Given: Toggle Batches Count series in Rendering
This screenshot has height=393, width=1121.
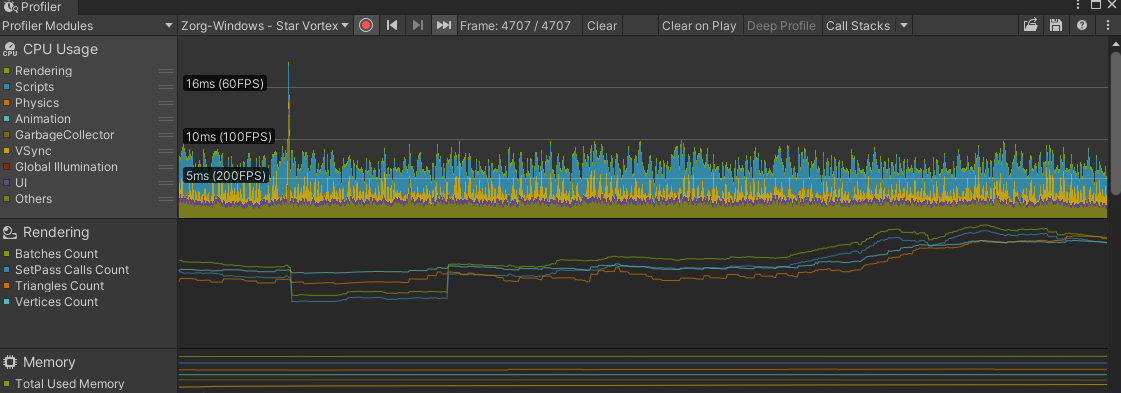Looking at the screenshot, I should [6, 254].
